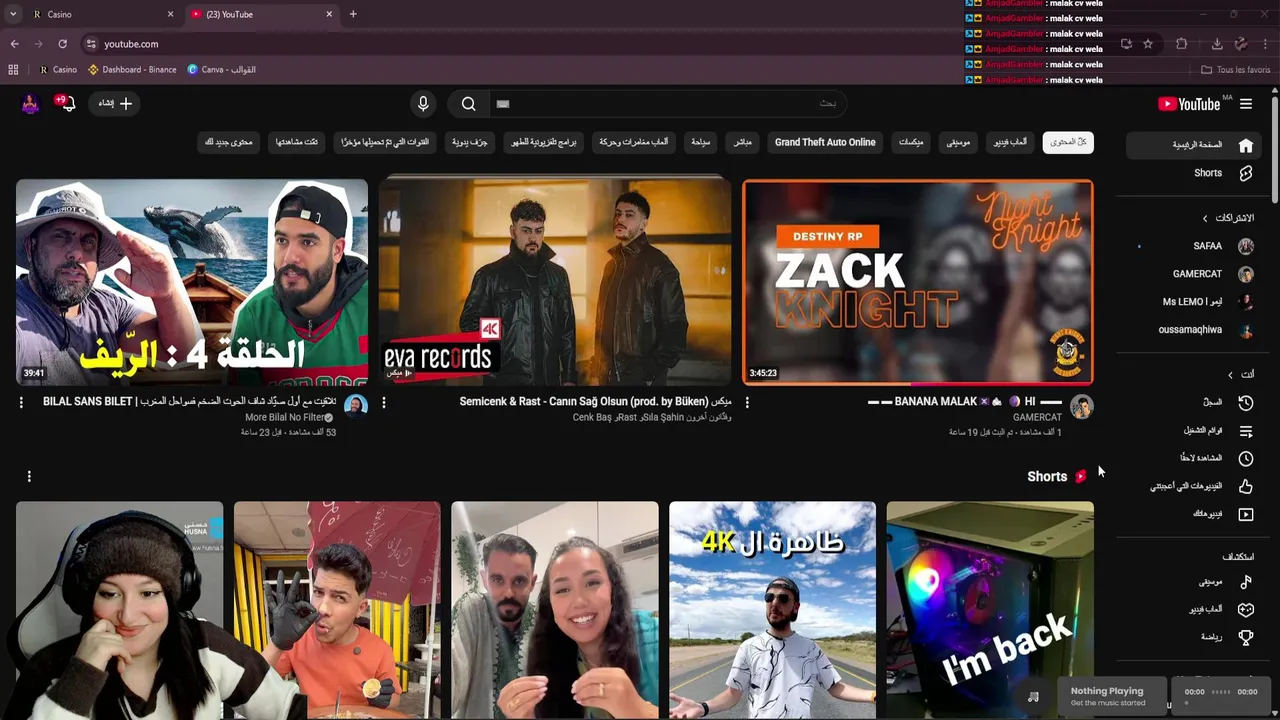Select the ألعاب مغامرات وحركة filter chip
1280x720 pixels.
point(634,142)
